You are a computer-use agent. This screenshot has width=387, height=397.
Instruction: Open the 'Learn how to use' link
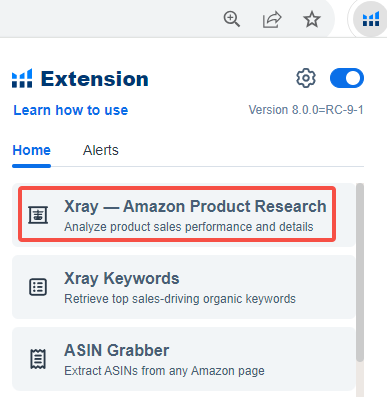tap(71, 110)
